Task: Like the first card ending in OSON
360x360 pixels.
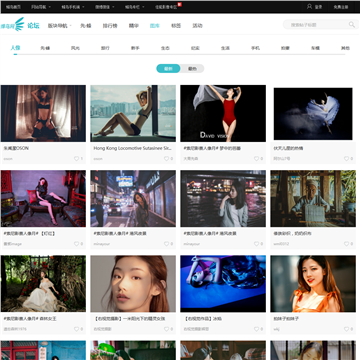Action: [x=76, y=159]
